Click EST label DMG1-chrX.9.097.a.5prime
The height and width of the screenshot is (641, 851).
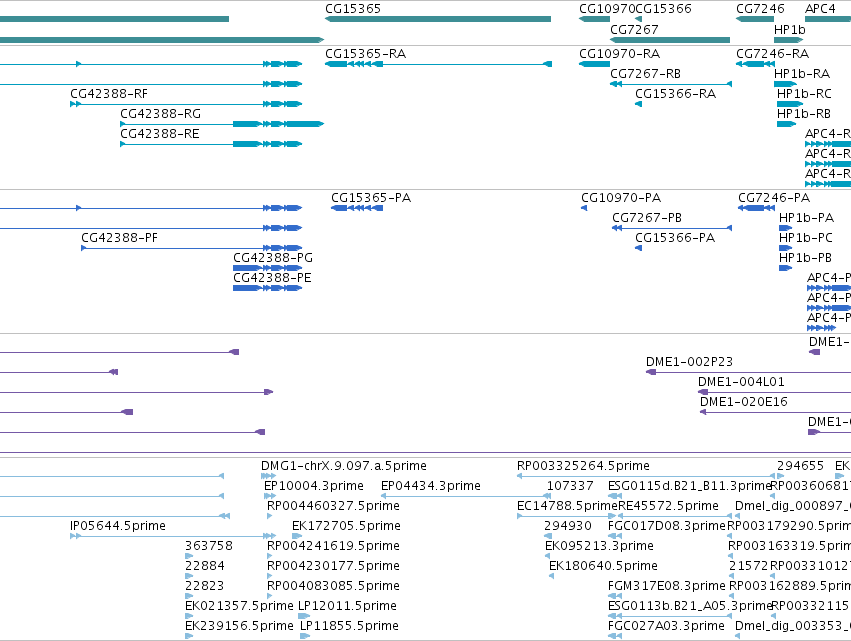344,466
